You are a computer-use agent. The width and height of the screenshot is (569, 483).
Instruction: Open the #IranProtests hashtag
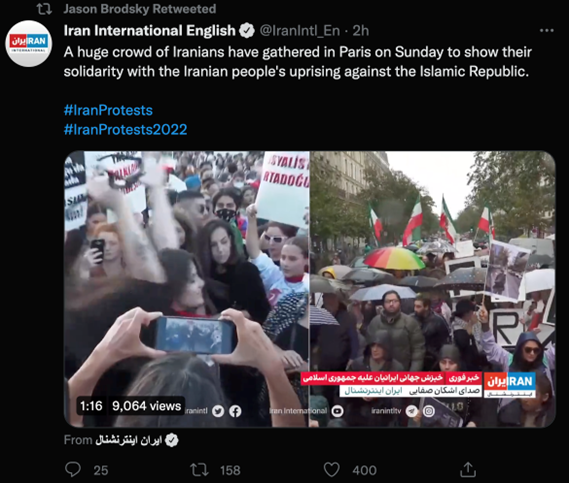click(108, 110)
